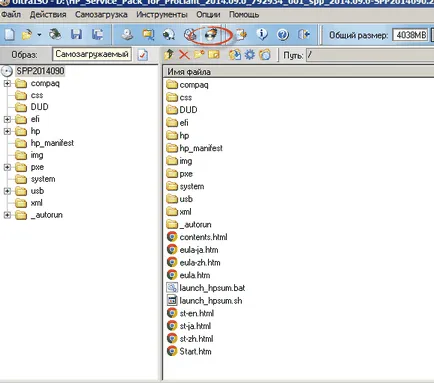Select Start.htm in the file list

[x=195, y=351]
